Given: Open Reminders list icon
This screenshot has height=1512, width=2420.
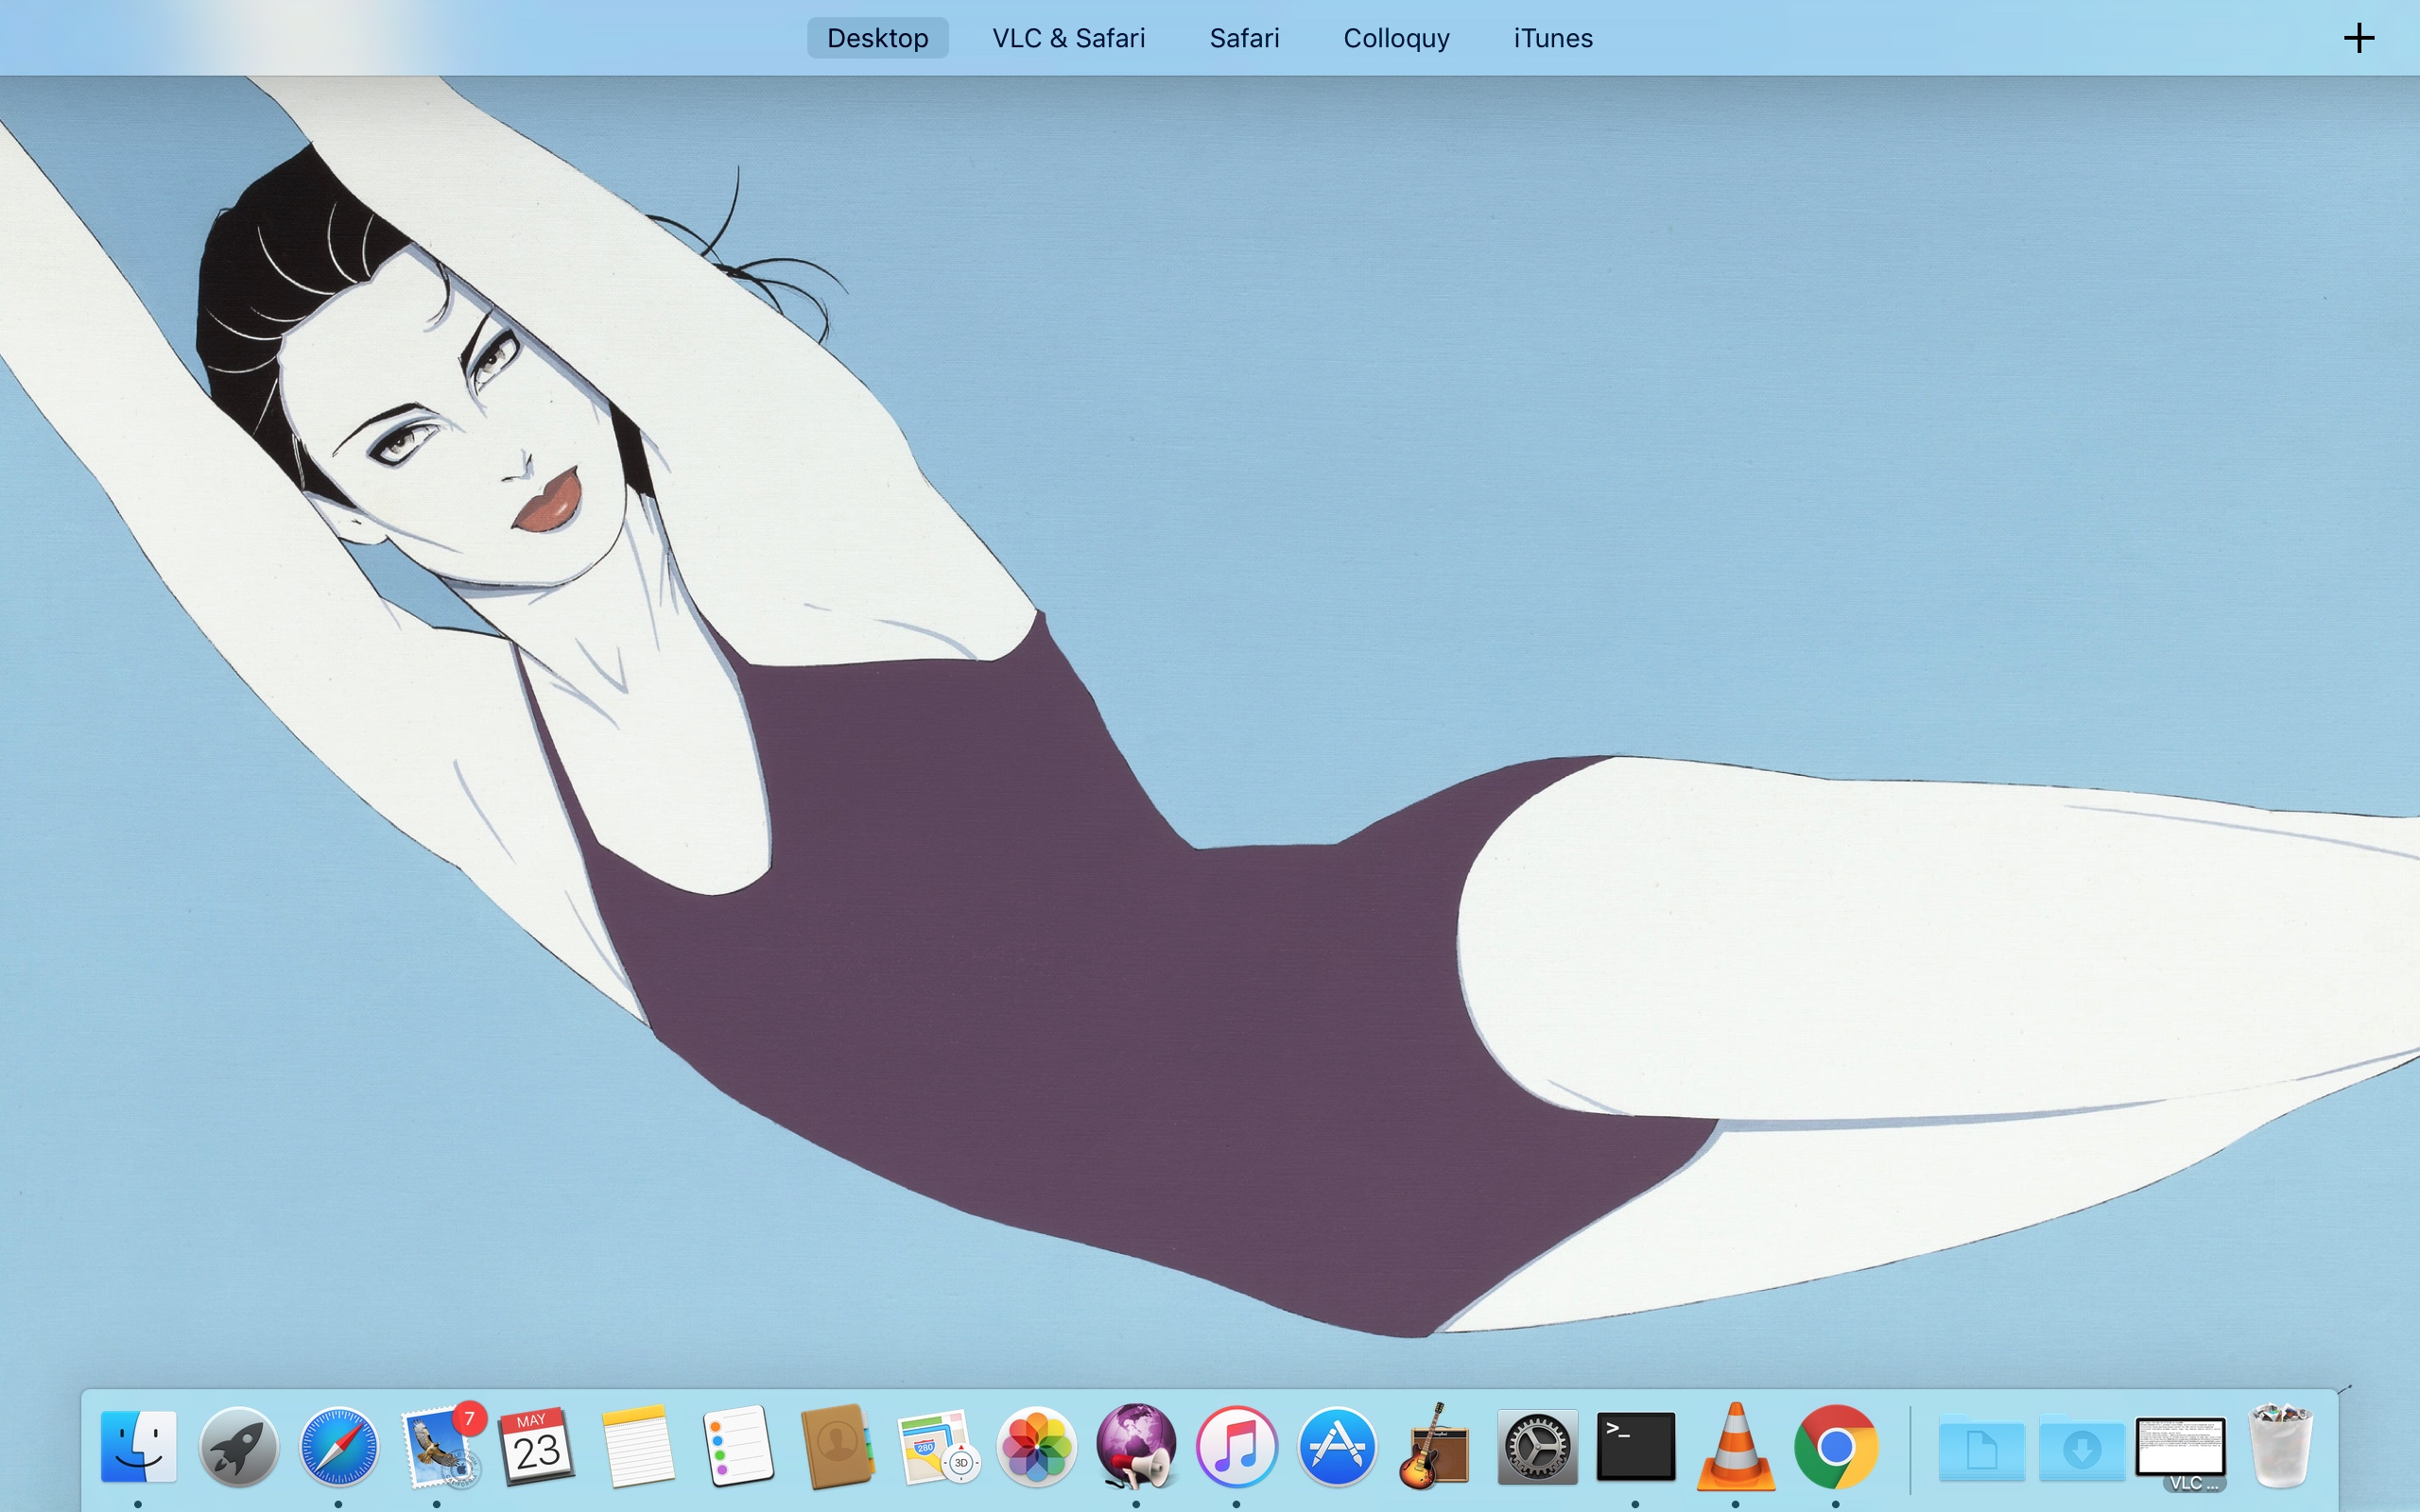Looking at the screenshot, I should [737, 1446].
